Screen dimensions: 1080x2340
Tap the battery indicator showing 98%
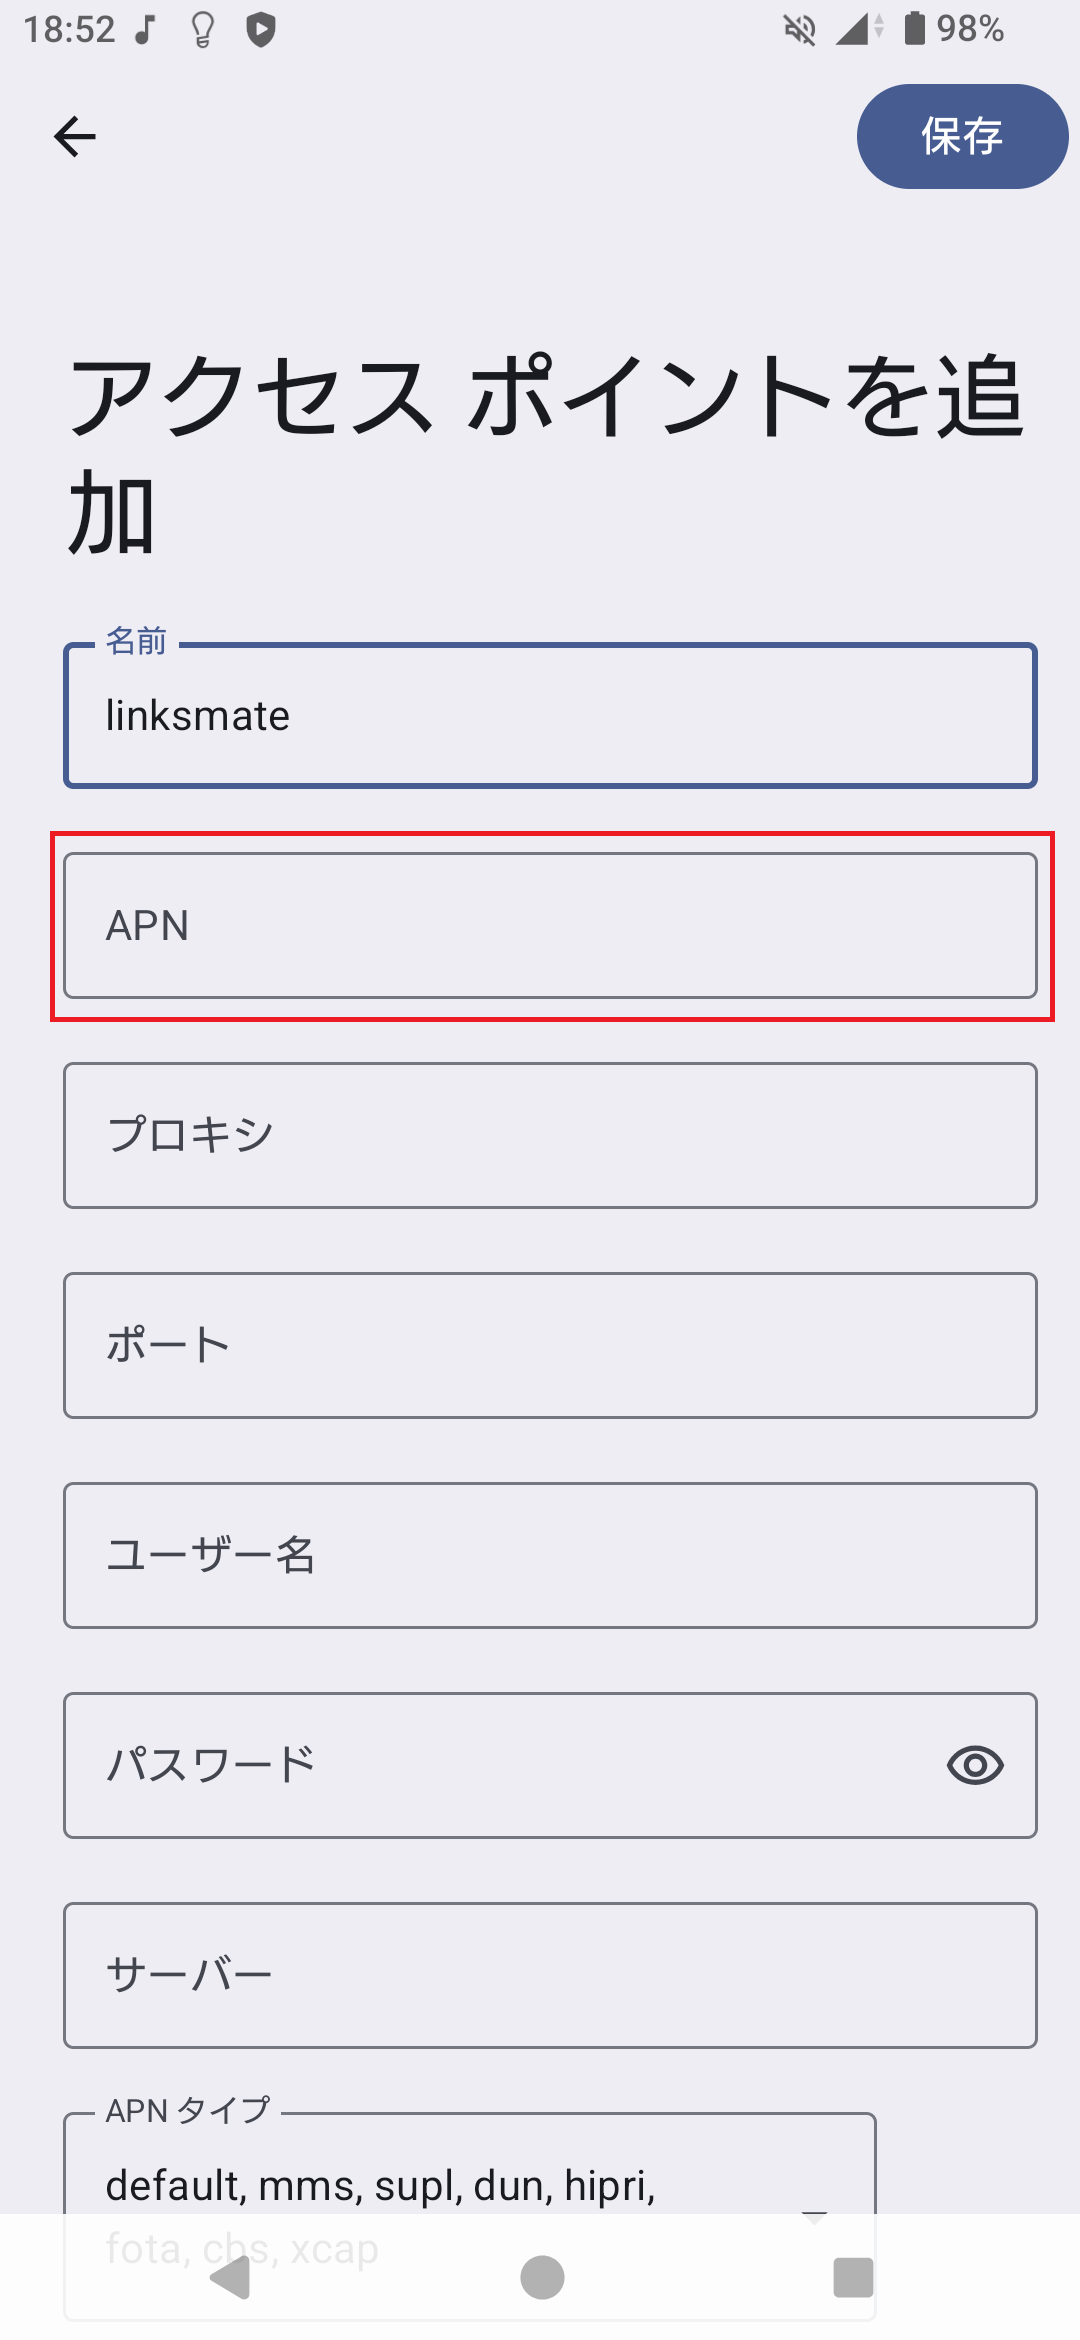click(x=912, y=30)
